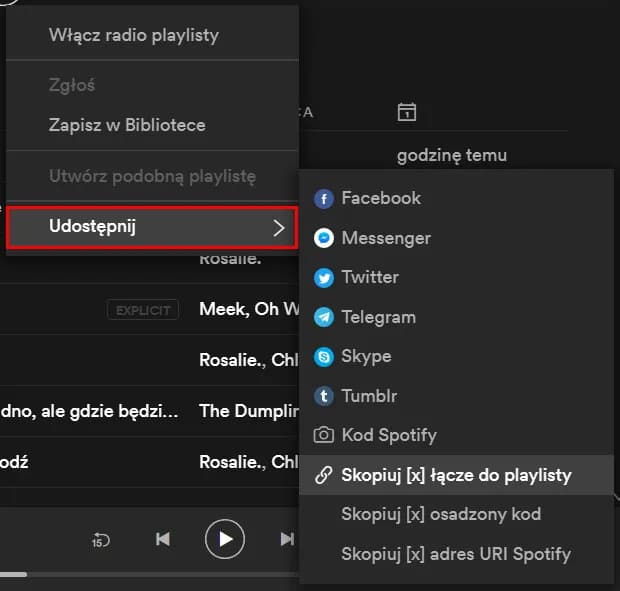620x591 pixels.
Task: Choose Zapisz w Bibliotece from context menu
Action: [x=127, y=125]
